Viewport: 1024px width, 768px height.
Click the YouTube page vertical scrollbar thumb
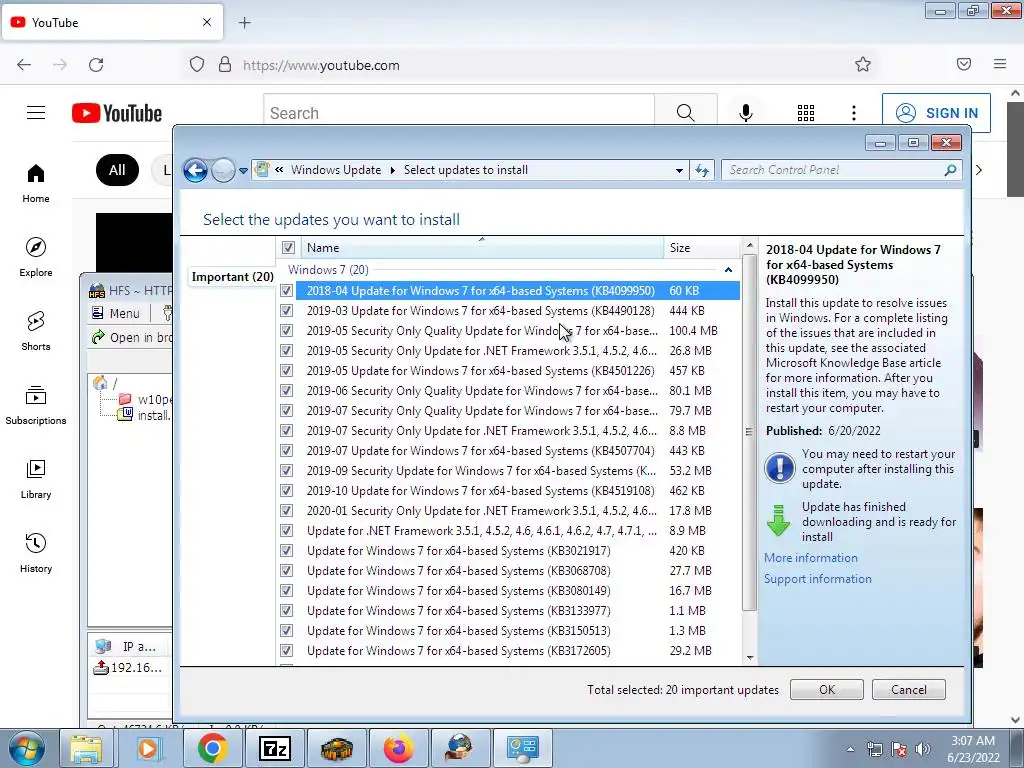1015,150
